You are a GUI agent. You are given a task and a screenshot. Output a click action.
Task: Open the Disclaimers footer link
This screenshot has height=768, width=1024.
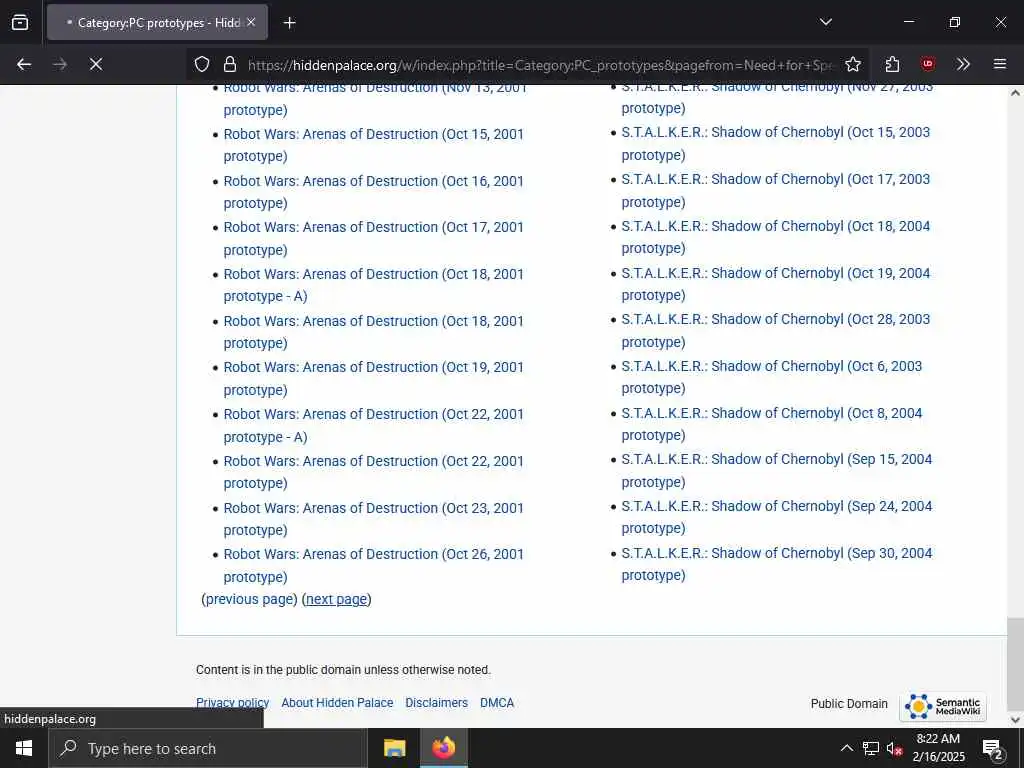[x=436, y=703]
